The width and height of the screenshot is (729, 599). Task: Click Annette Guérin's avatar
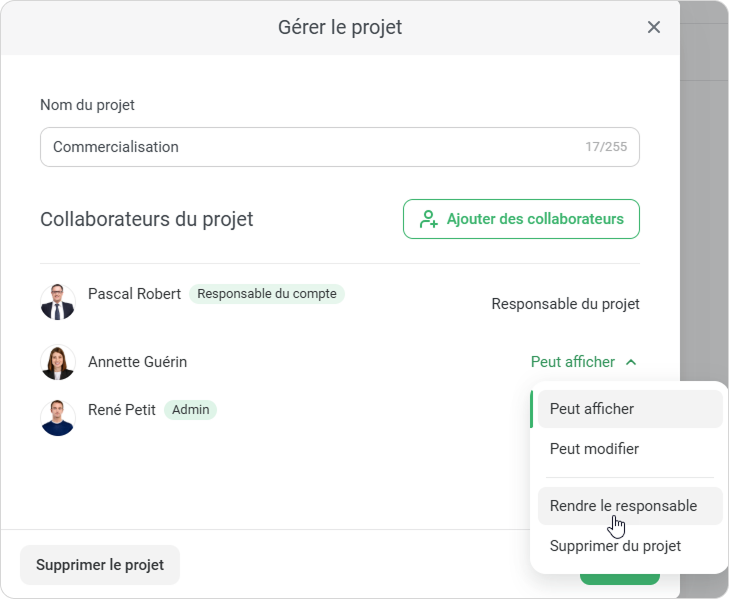point(58,362)
